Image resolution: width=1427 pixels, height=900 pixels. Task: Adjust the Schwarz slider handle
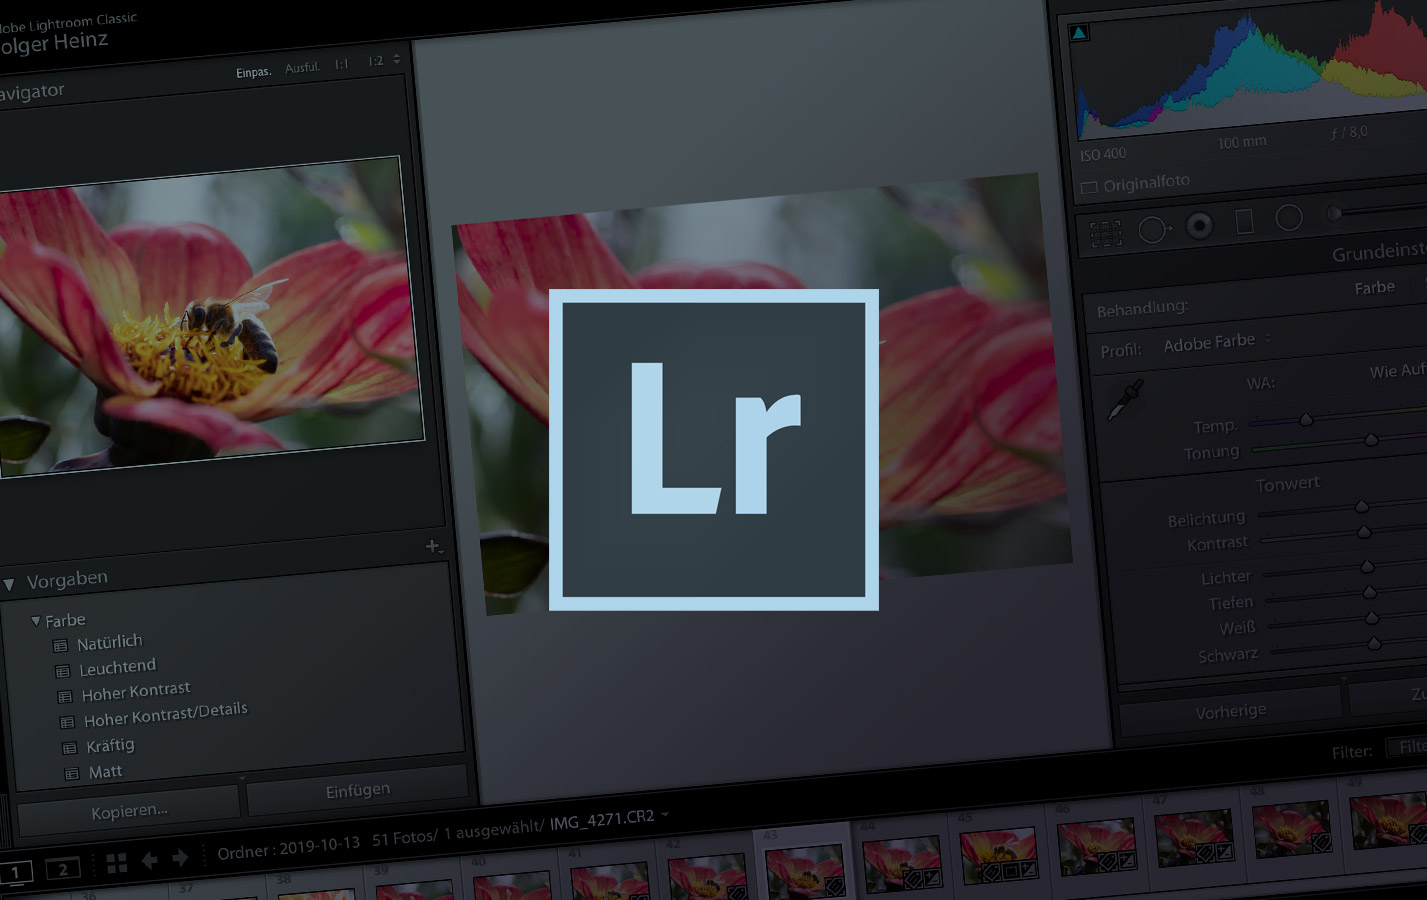pyautogui.click(x=1374, y=644)
